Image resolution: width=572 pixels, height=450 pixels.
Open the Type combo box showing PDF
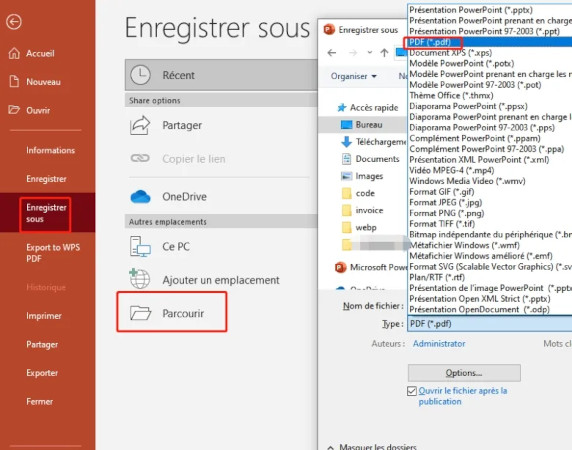pos(489,323)
